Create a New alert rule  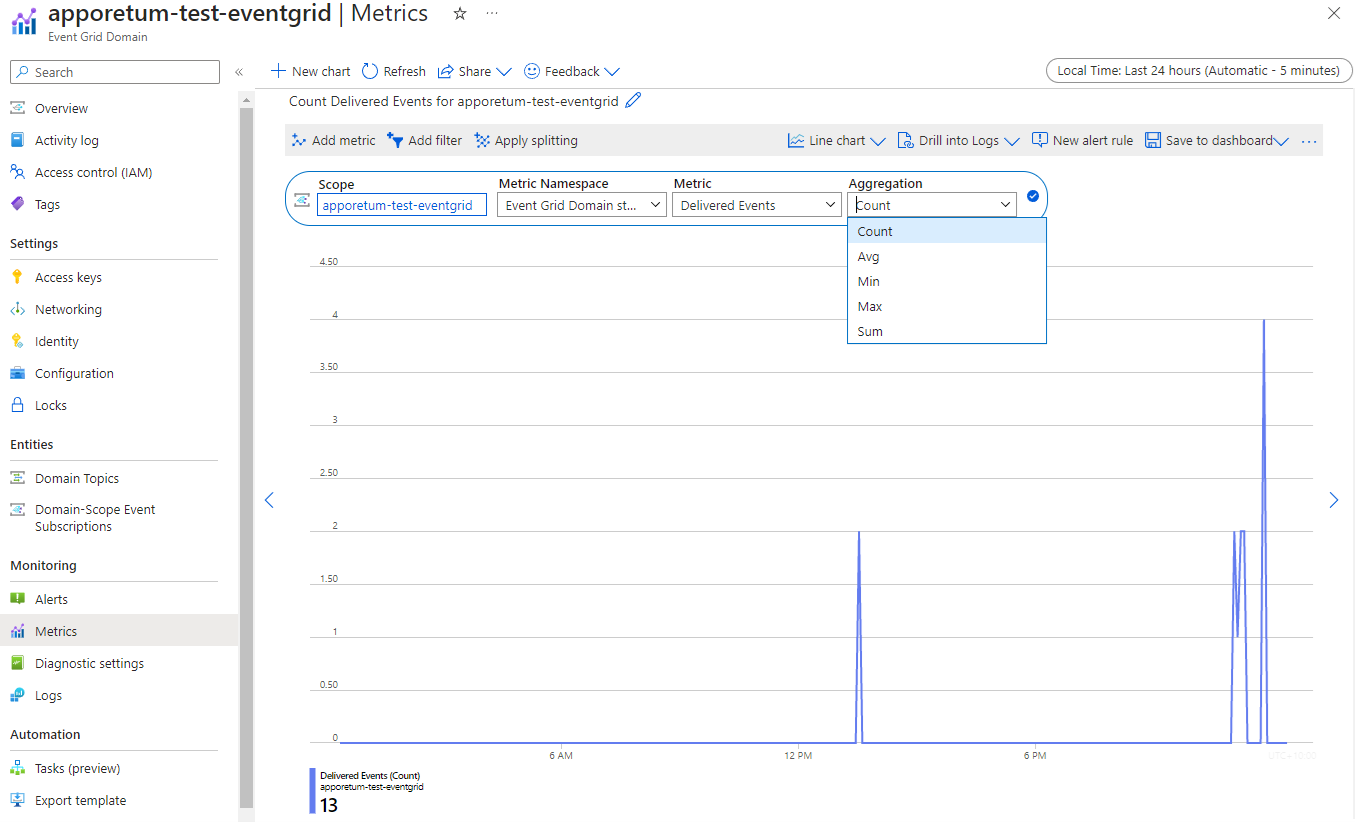[1082, 140]
